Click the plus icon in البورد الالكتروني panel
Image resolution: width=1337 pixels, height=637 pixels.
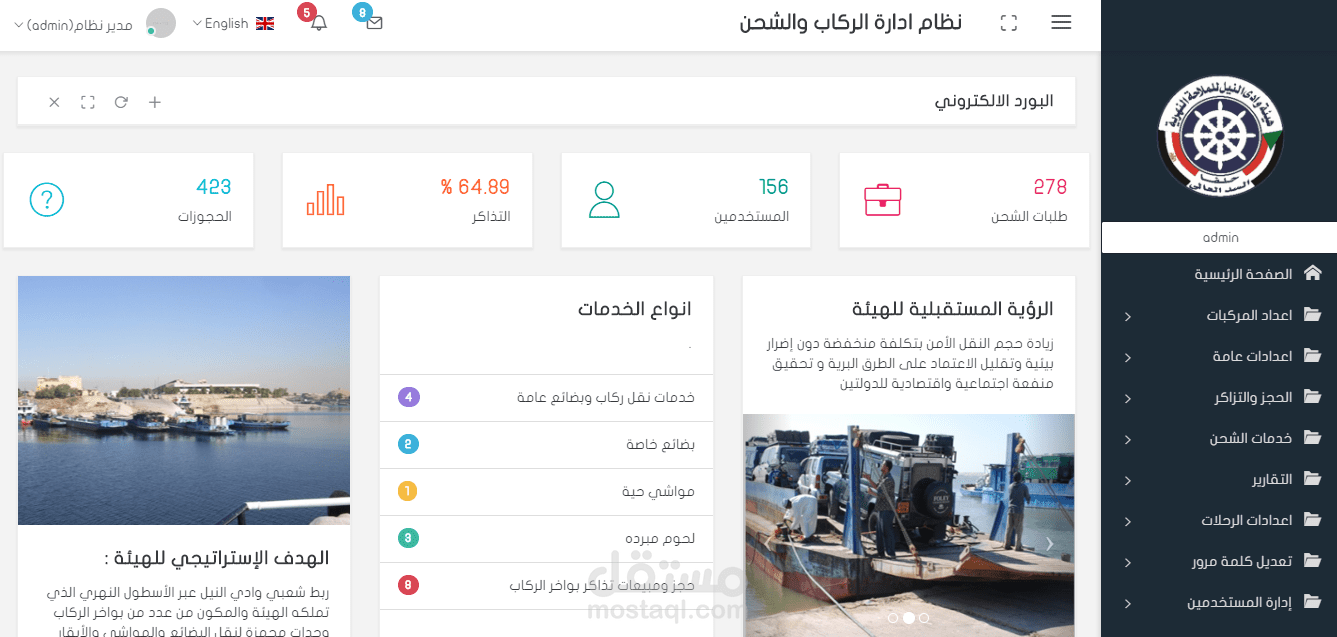(155, 102)
